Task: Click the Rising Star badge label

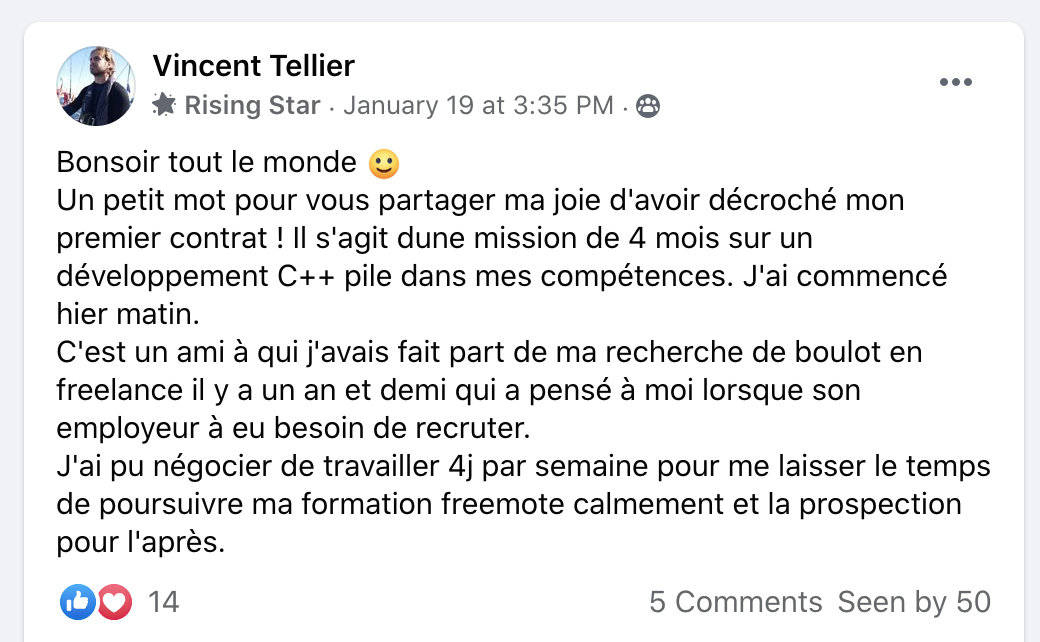Action: (252, 105)
